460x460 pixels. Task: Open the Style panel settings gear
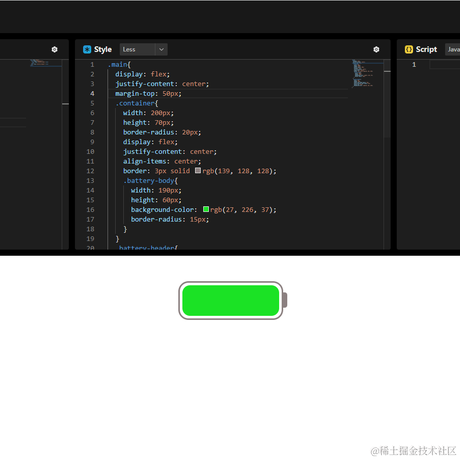point(376,49)
